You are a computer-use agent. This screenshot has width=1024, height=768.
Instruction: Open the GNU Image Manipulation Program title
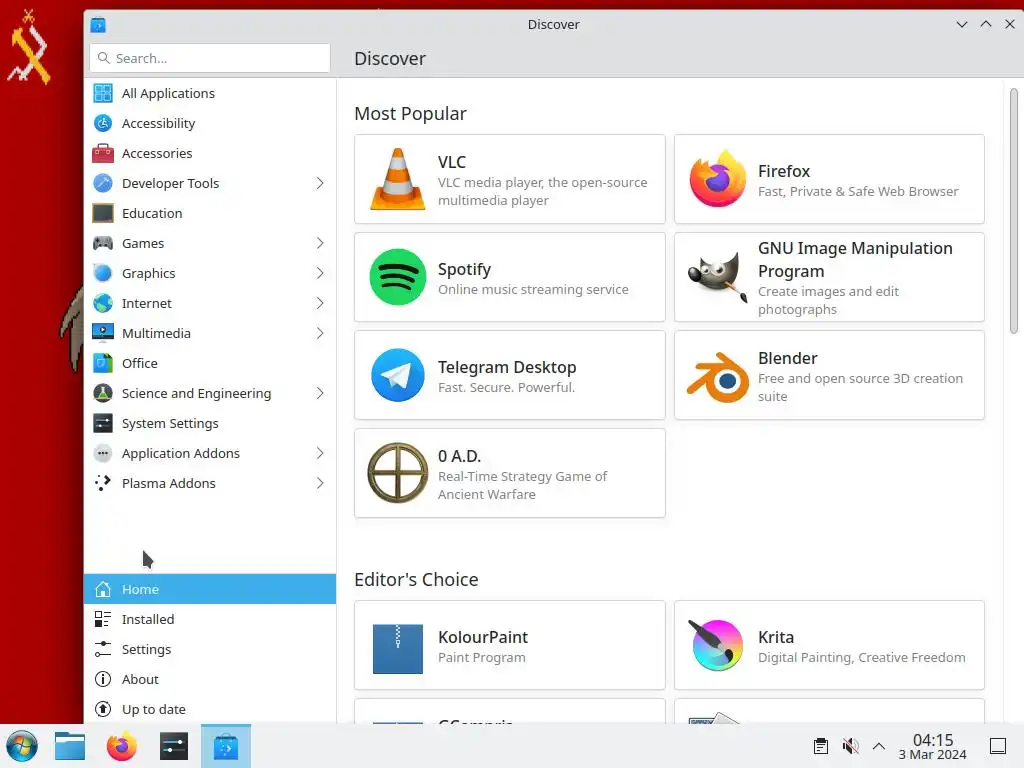pos(855,259)
